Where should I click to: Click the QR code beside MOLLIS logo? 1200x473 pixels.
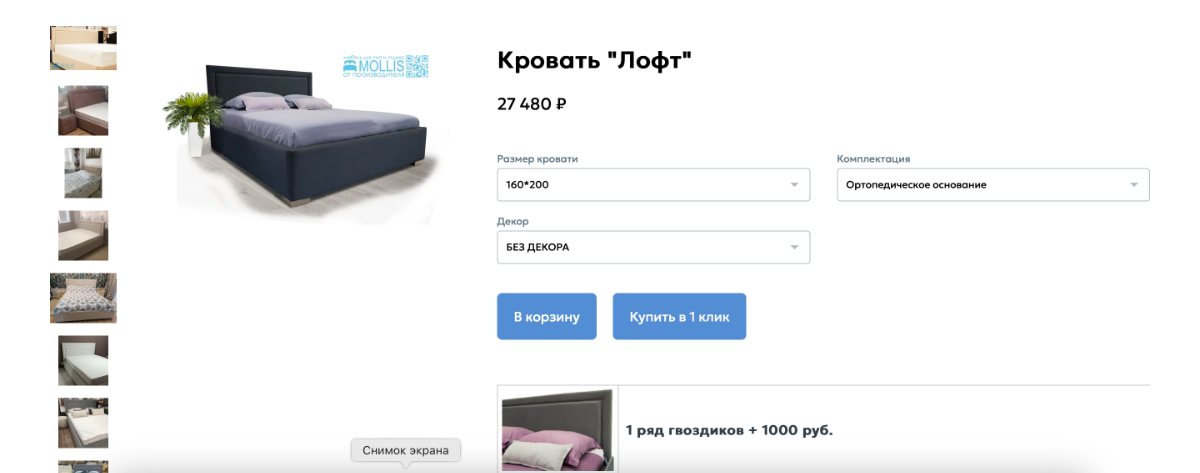tap(417, 66)
